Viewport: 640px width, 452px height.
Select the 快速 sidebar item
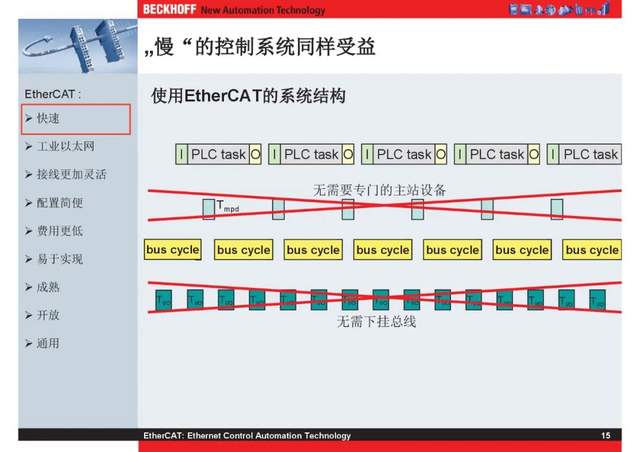76,119
